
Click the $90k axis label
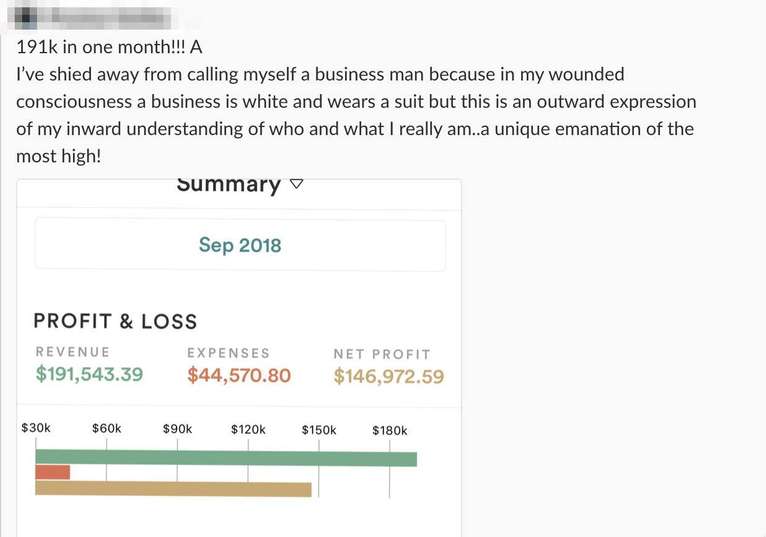click(x=177, y=429)
